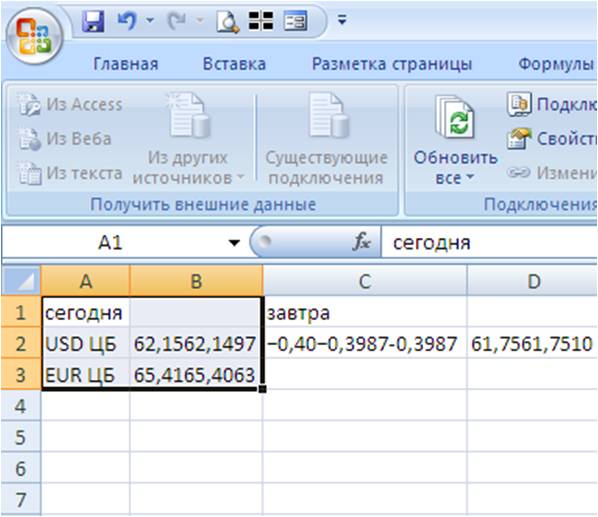Expand the undo history dropdown arrow
The width and height of the screenshot is (598, 517).
click(150, 20)
